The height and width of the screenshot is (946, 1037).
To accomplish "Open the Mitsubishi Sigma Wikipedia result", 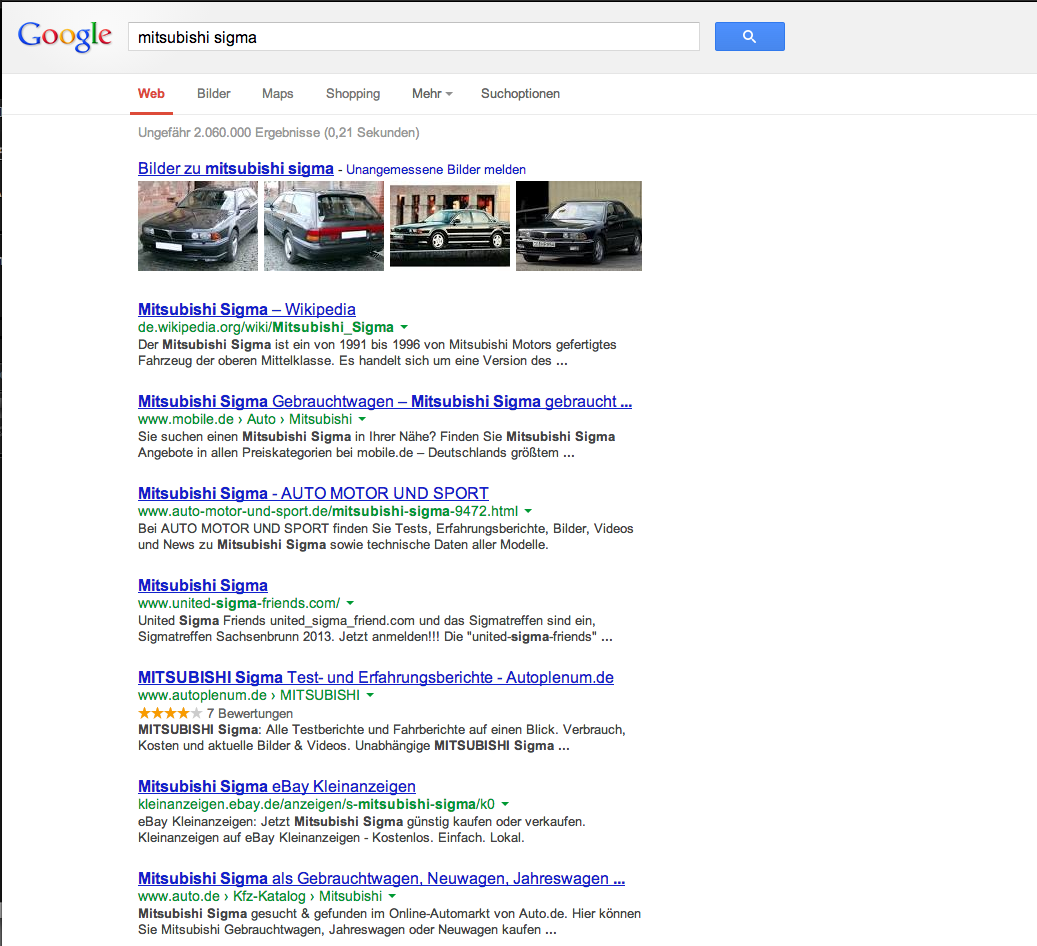I will 247,309.
